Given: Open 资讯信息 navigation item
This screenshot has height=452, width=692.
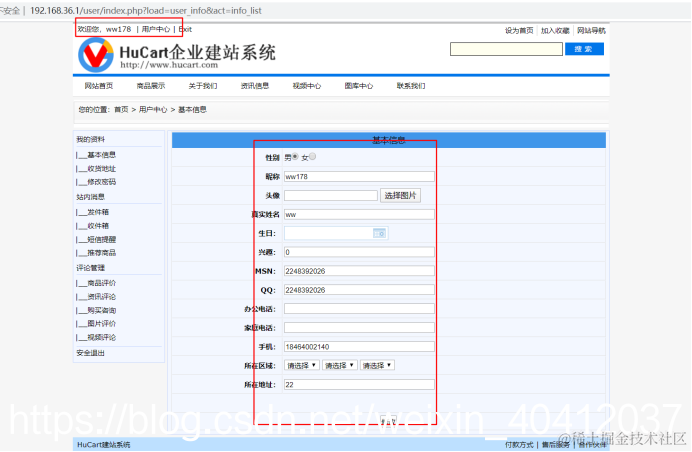Looking at the screenshot, I should (x=255, y=86).
